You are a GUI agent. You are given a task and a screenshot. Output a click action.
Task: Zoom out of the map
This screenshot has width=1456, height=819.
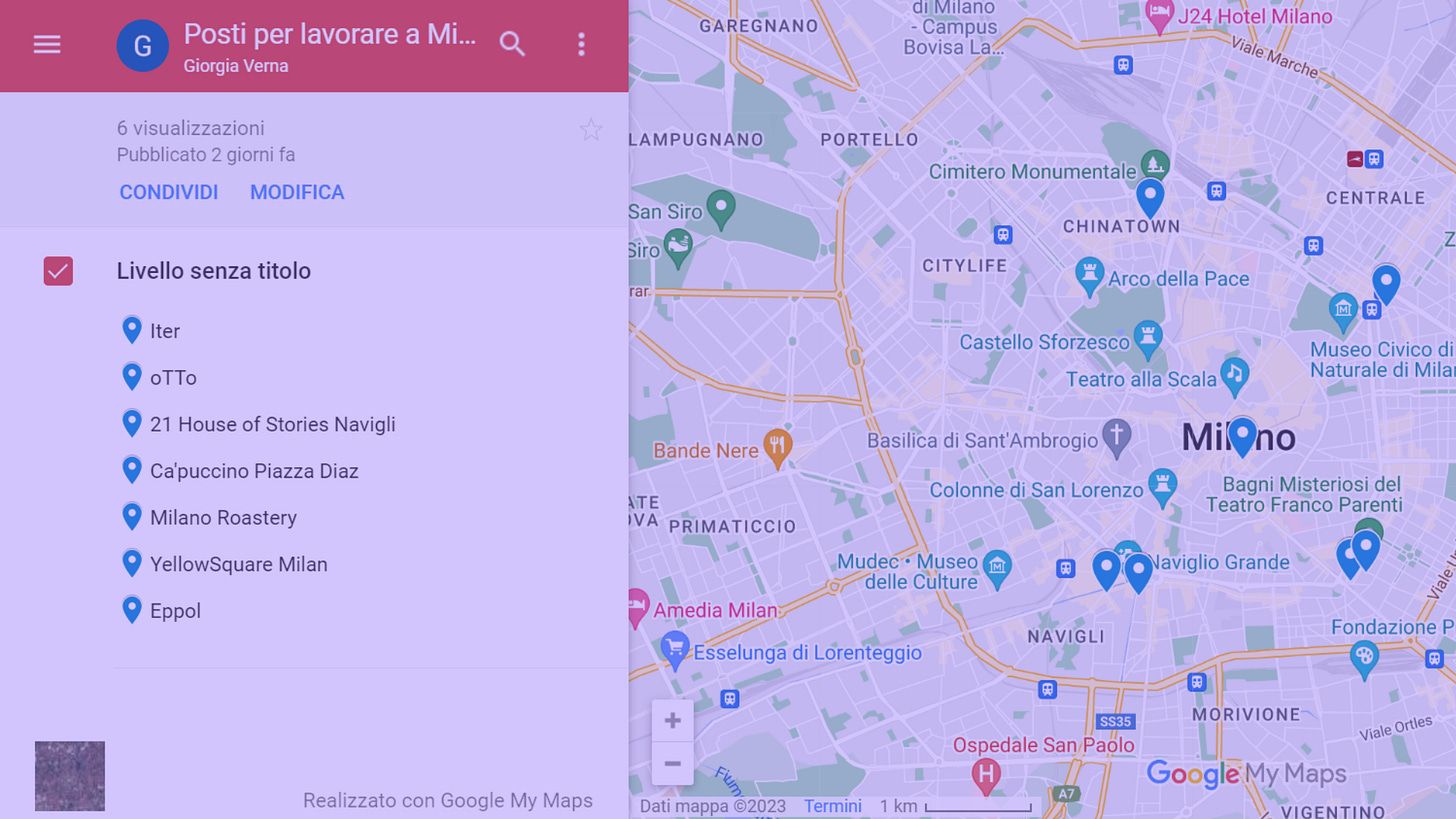673,764
